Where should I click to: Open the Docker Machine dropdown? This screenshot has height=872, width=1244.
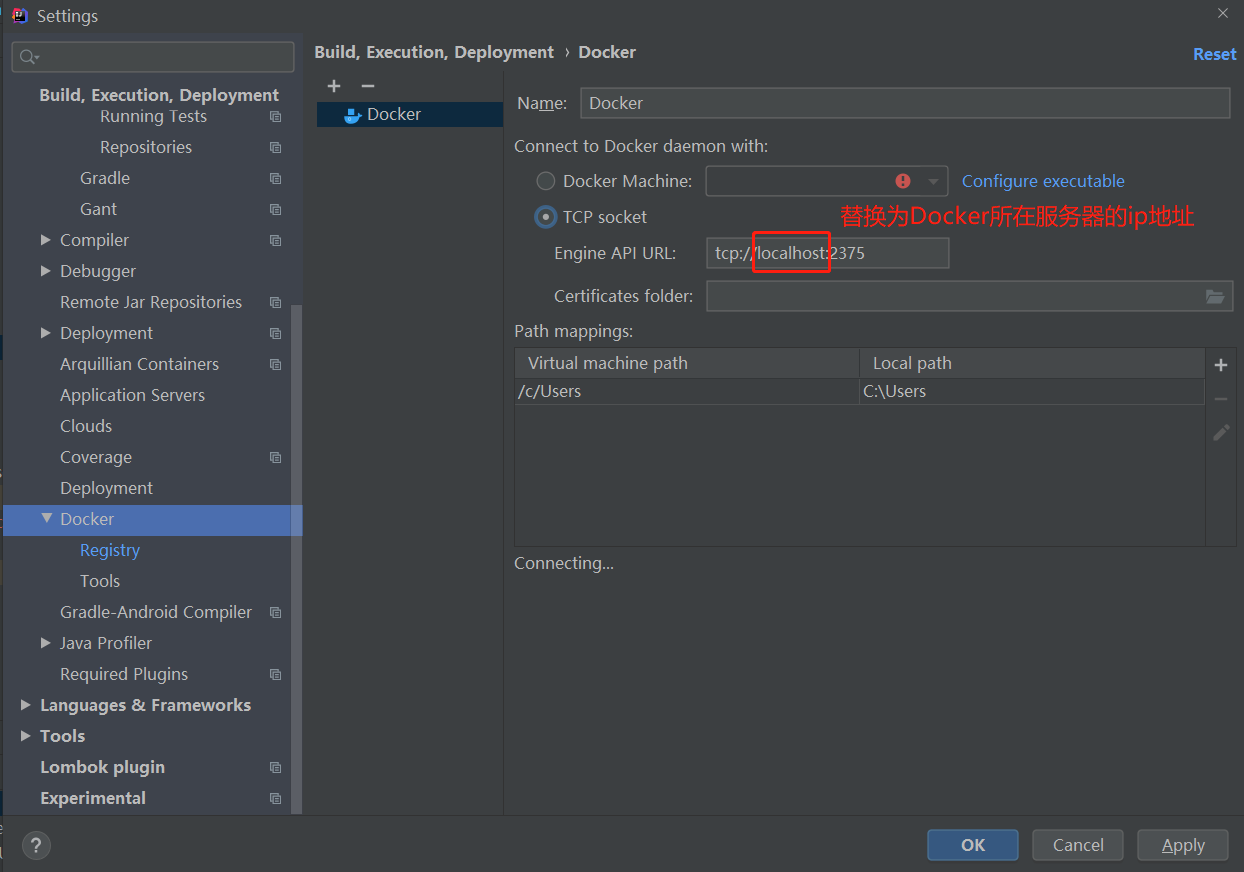click(x=934, y=181)
